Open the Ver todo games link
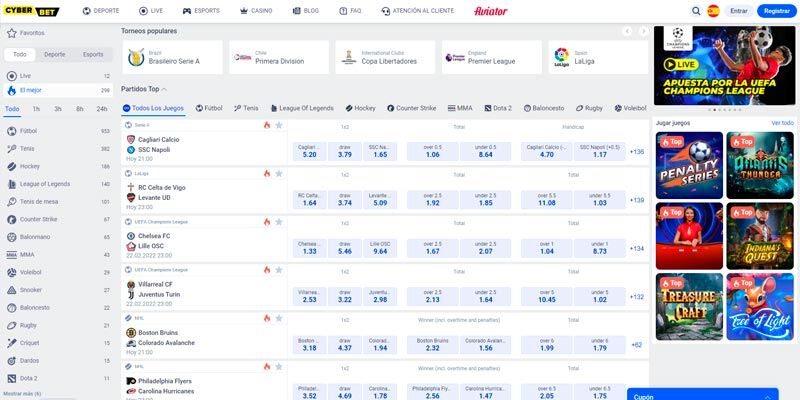The width and height of the screenshot is (800, 400). click(782, 122)
